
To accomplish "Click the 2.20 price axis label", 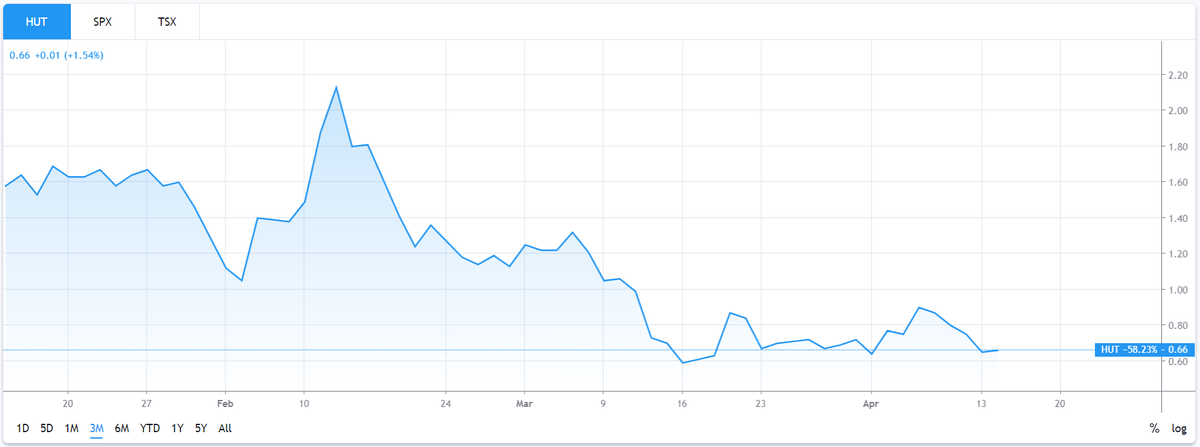I will coord(1177,75).
